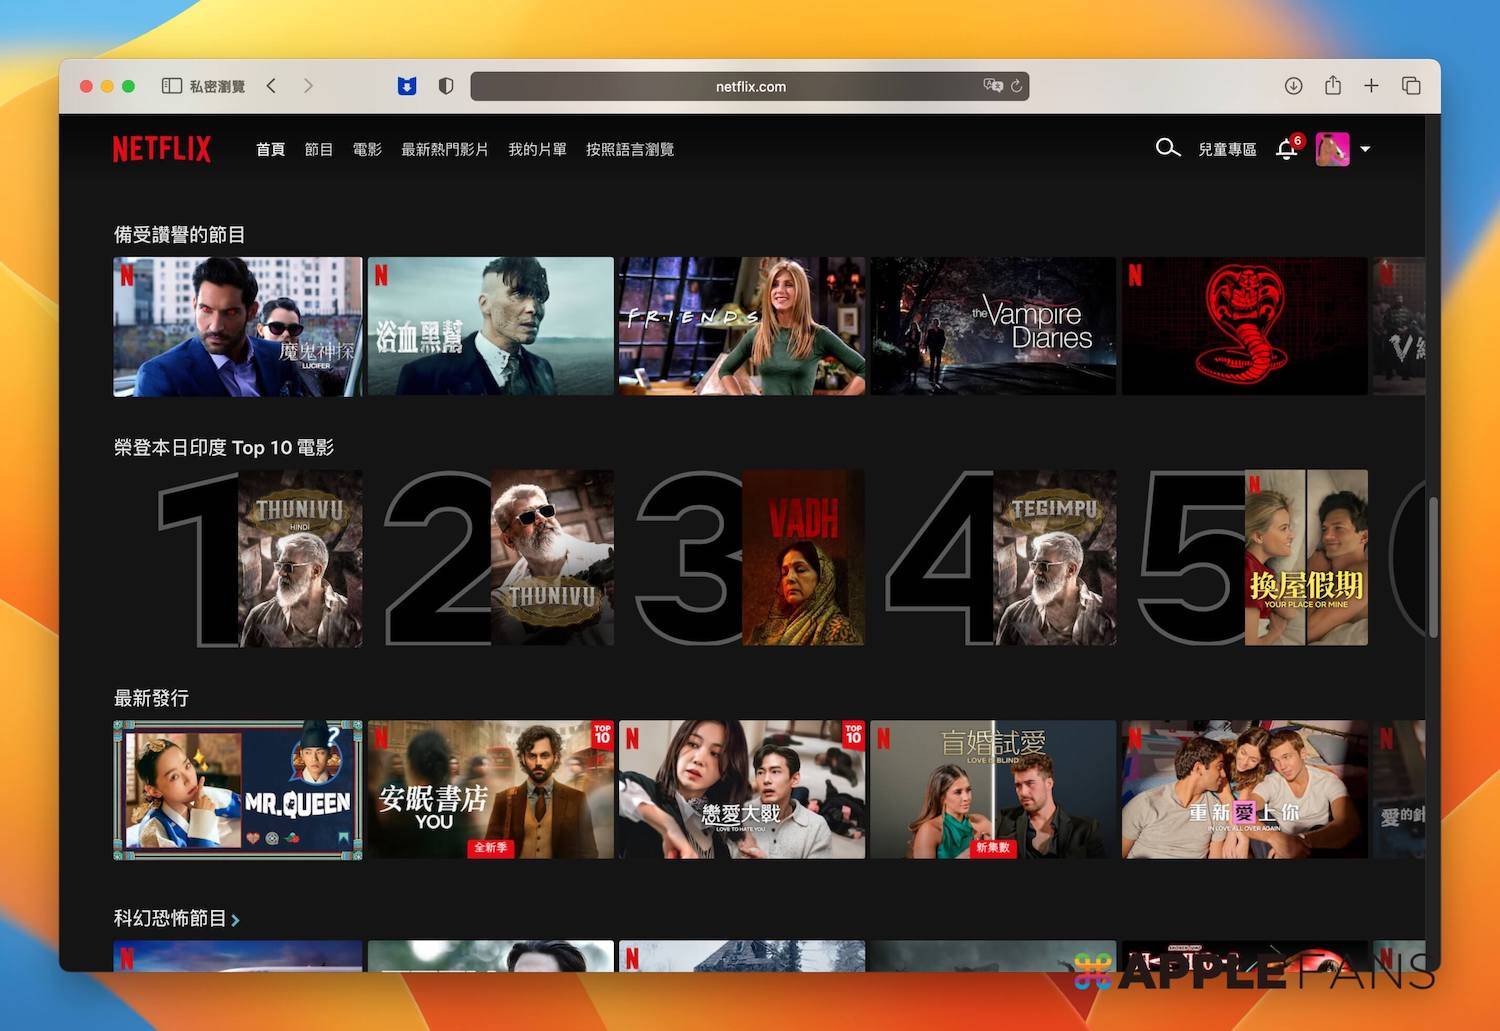Reload the netflix.com page
Image resolution: width=1500 pixels, height=1031 pixels.
click(1017, 86)
